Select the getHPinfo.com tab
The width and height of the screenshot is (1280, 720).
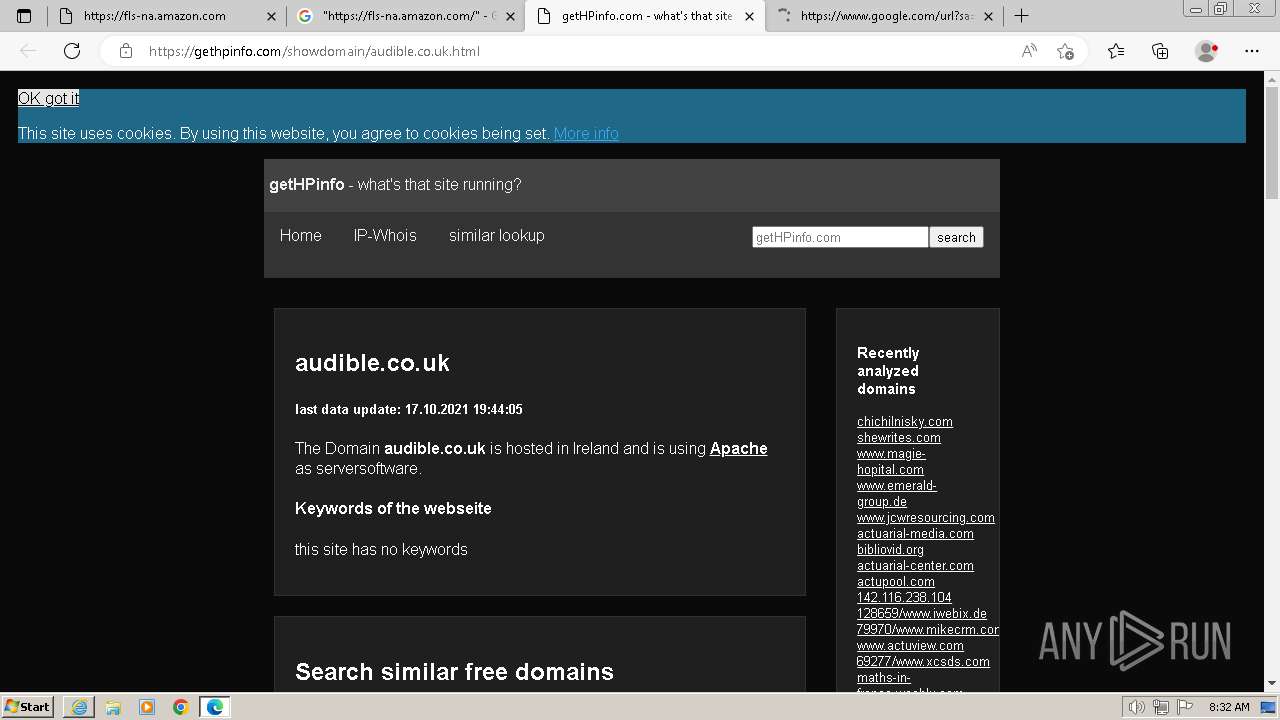pos(644,16)
